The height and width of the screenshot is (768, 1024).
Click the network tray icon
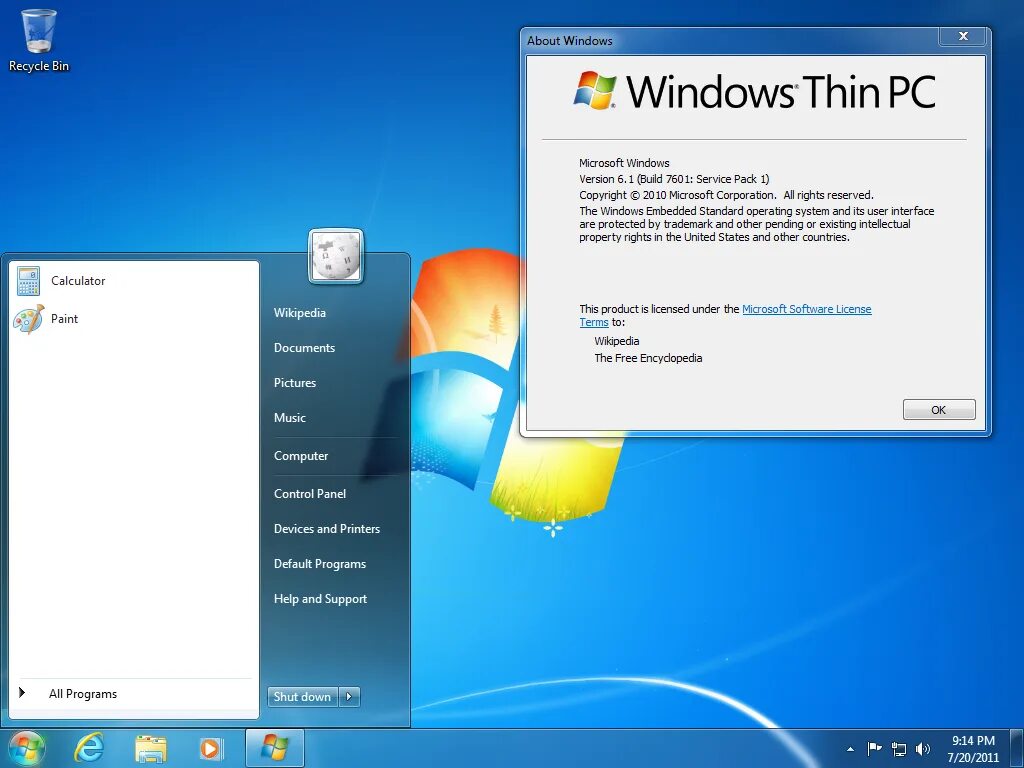coord(899,749)
